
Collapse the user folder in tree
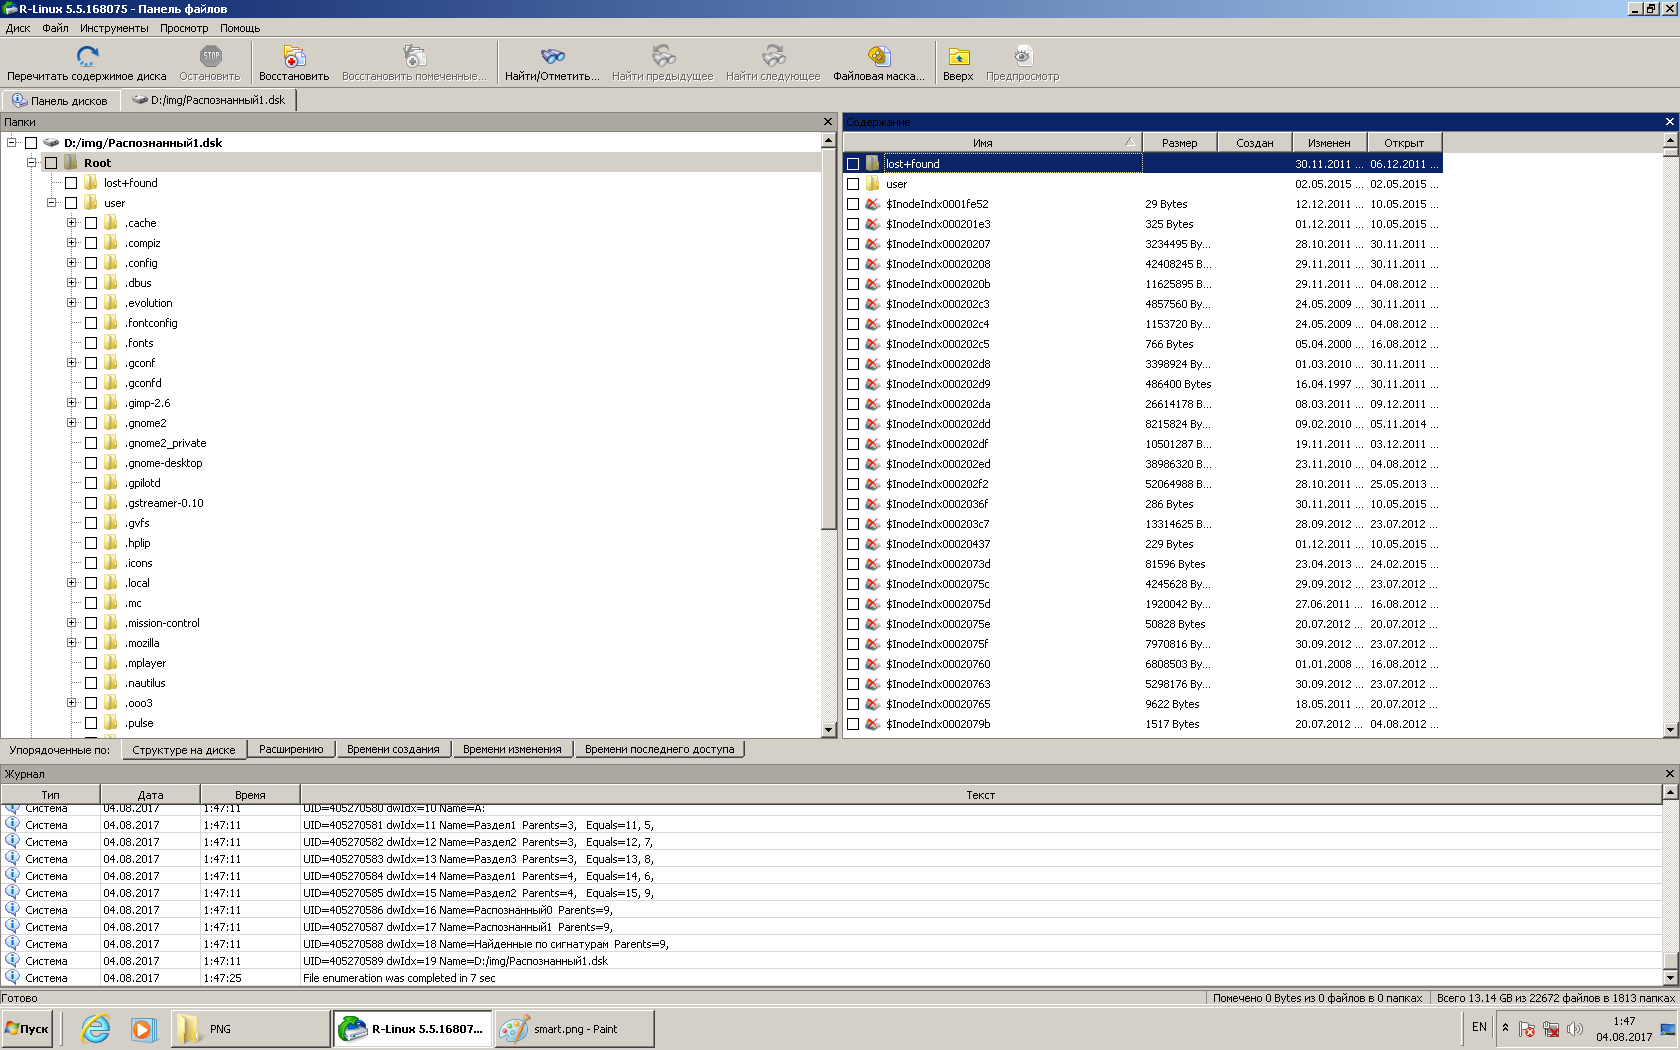point(52,203)
